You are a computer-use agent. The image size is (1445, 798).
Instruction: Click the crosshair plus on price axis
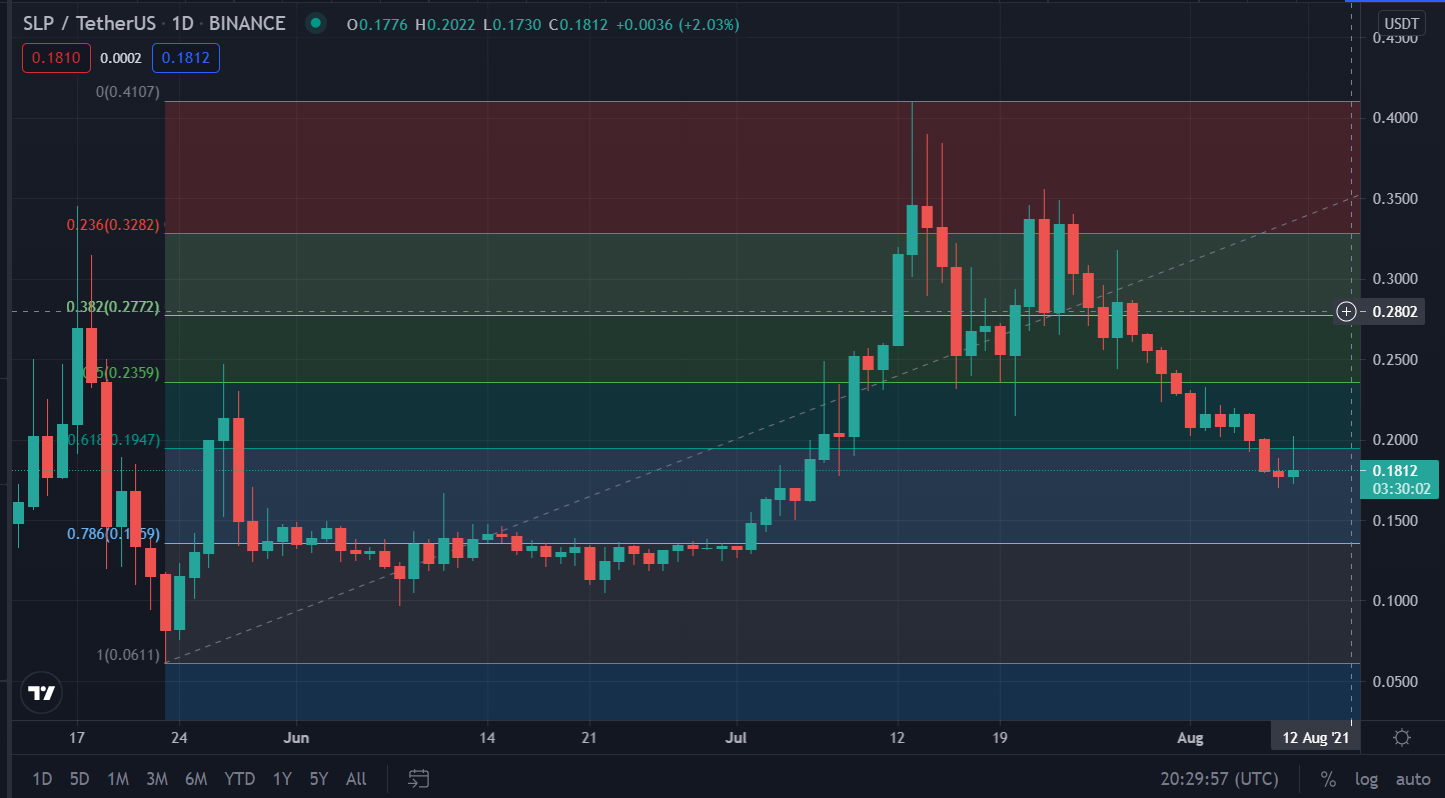(x=1346, y=312)
